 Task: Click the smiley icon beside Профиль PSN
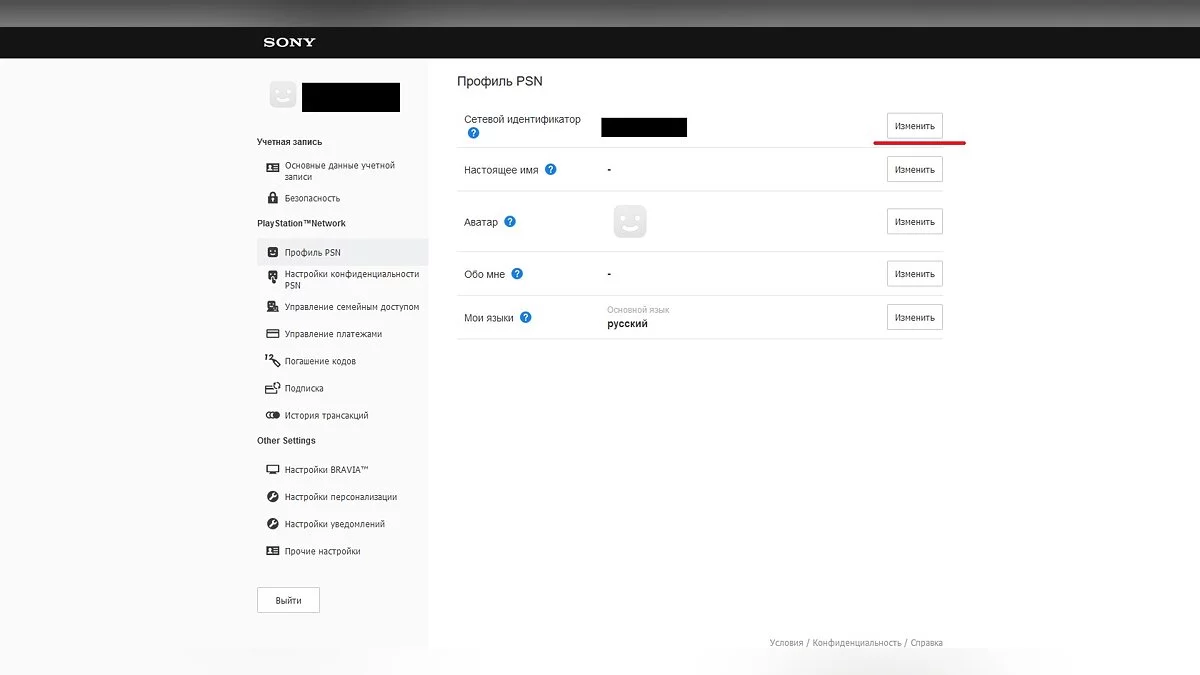tap(272, 252)
